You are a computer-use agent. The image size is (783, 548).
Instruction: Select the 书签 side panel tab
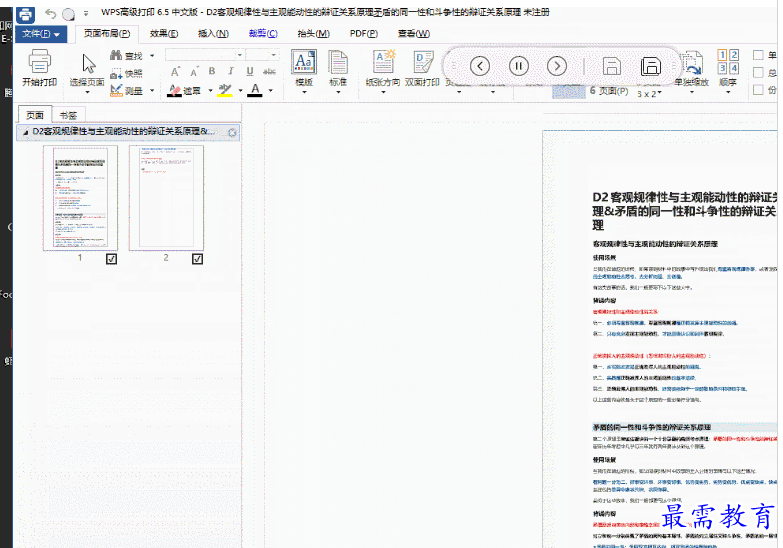coord(68,115)
